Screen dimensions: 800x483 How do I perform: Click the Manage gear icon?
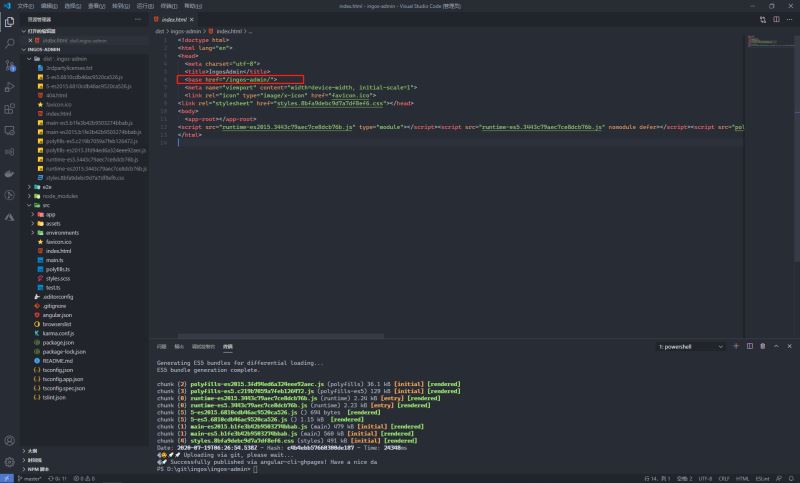9,463
